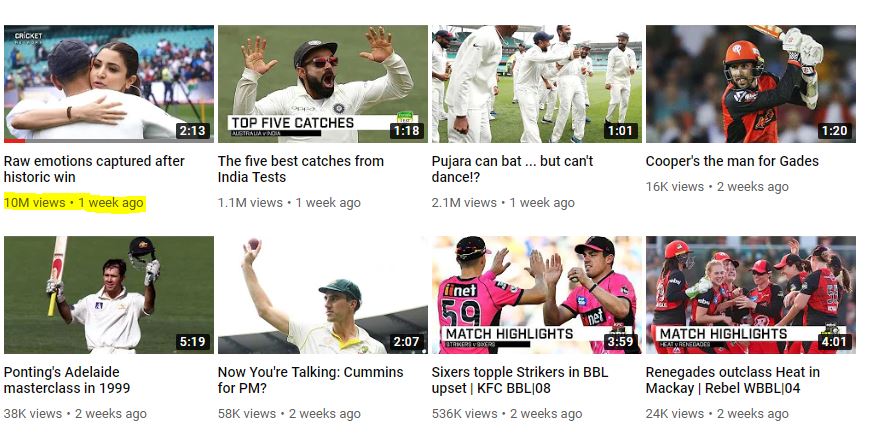Open Ponting's Adelaide masterclass thumbnail
Image resolution: width=885 pixels, height=443 pixels.
109,295
